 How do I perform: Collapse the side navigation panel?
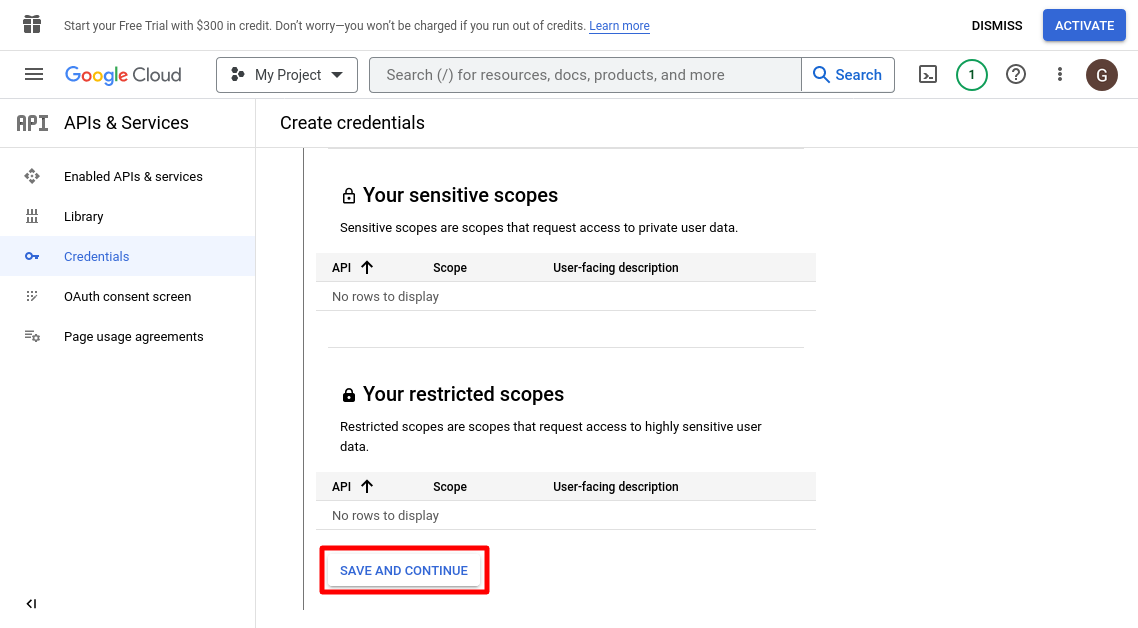[31, 604]
